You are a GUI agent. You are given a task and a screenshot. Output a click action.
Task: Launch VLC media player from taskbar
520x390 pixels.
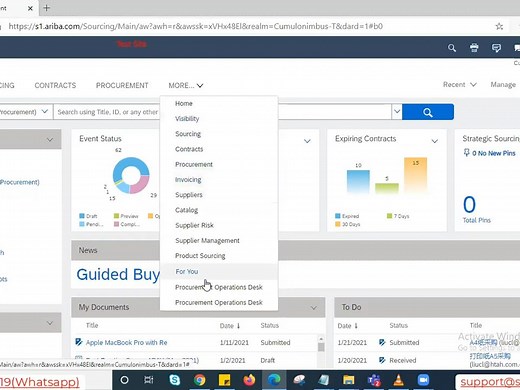(x=398, y=380)
